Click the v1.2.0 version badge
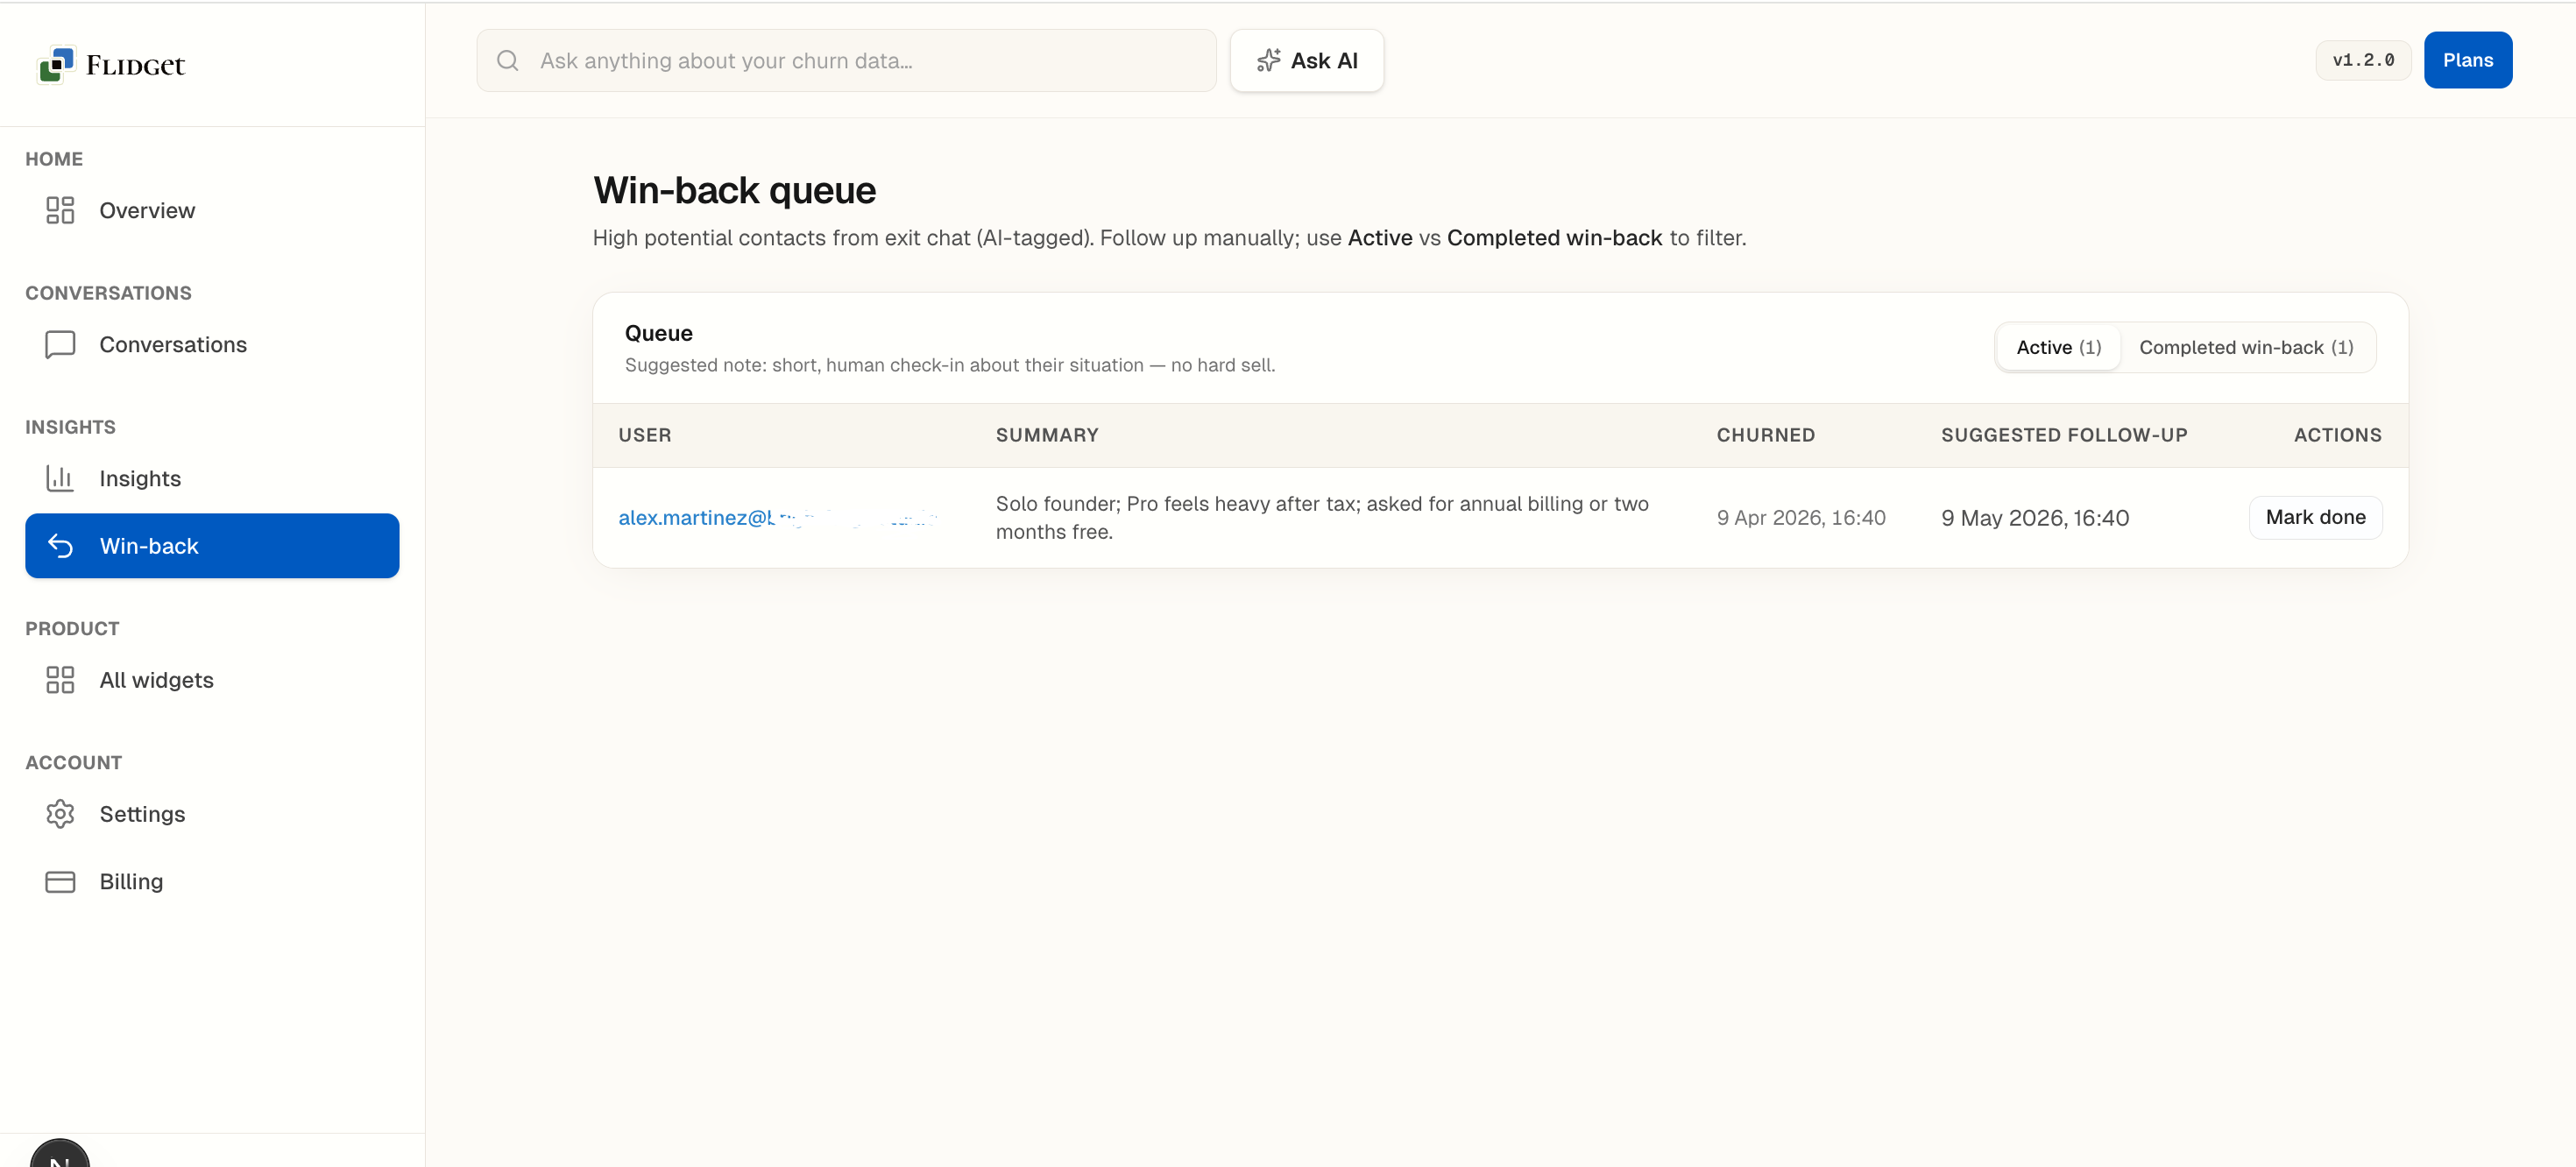The image size is (2576, 1167). pos(2362,60)
